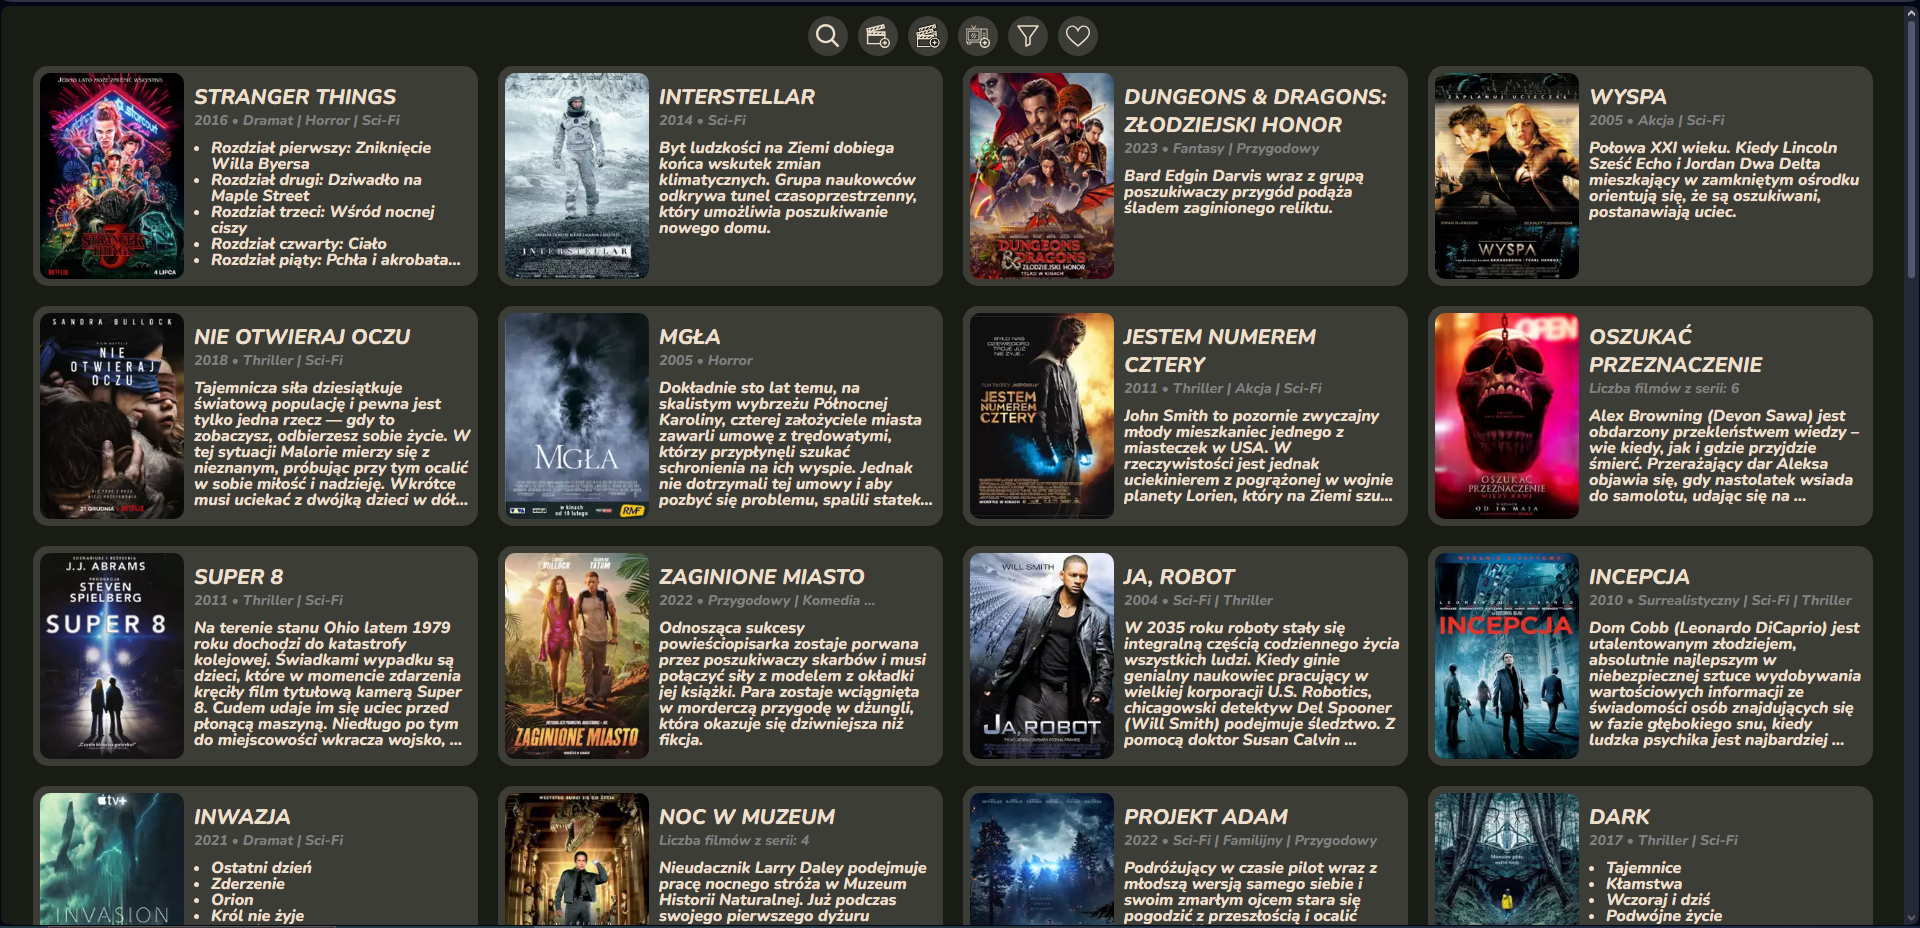Click the NIE OTWIERAJ OCZU title
The image size is (1920, 928).
coord(302,337)
